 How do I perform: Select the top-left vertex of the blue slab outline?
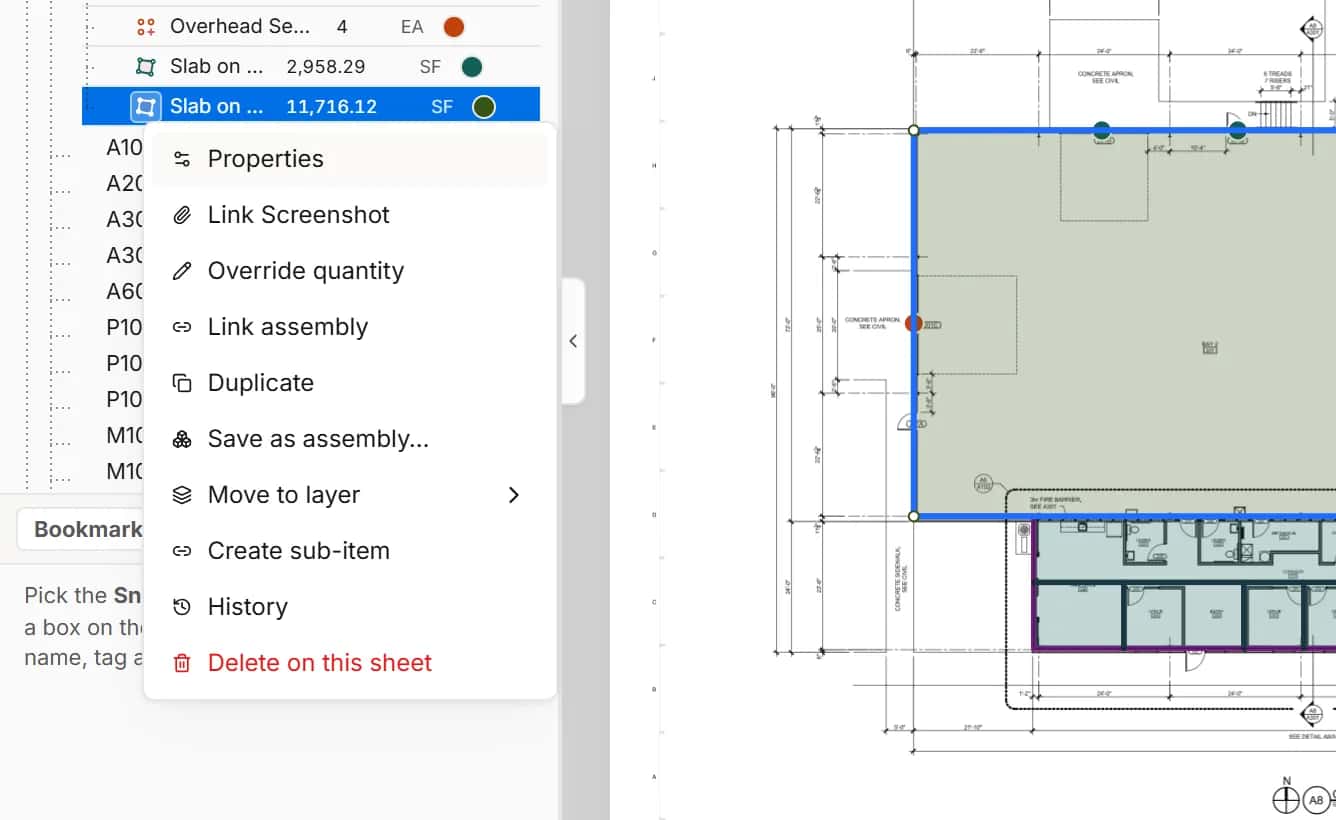(913, 130)
